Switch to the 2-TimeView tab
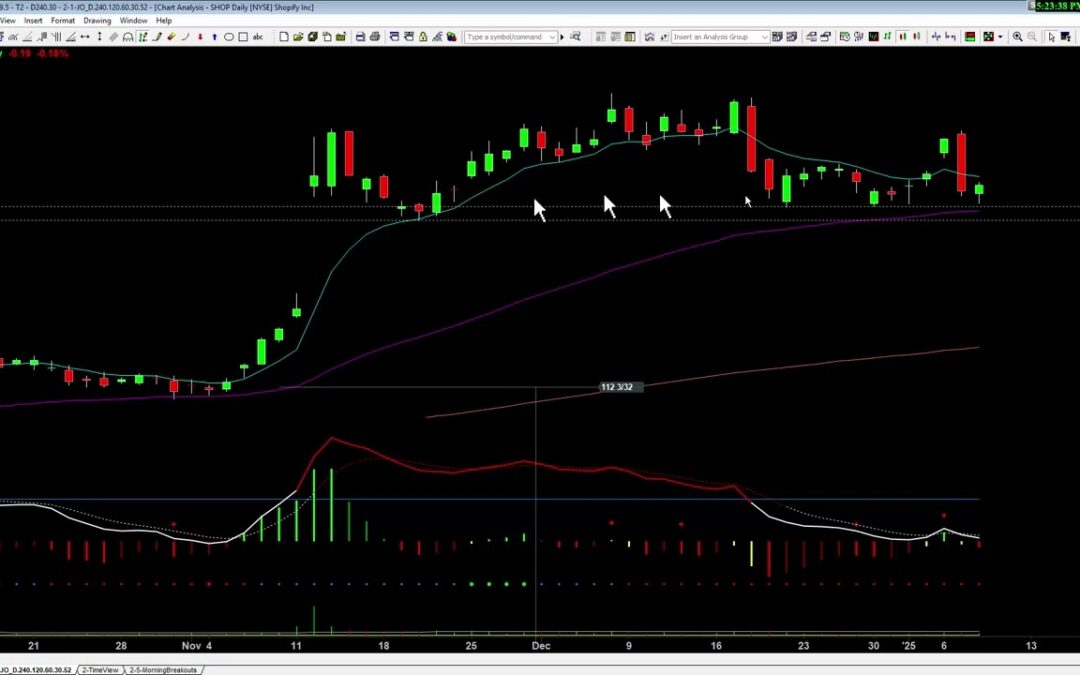1080x675 pixels. tap(99, 669)
